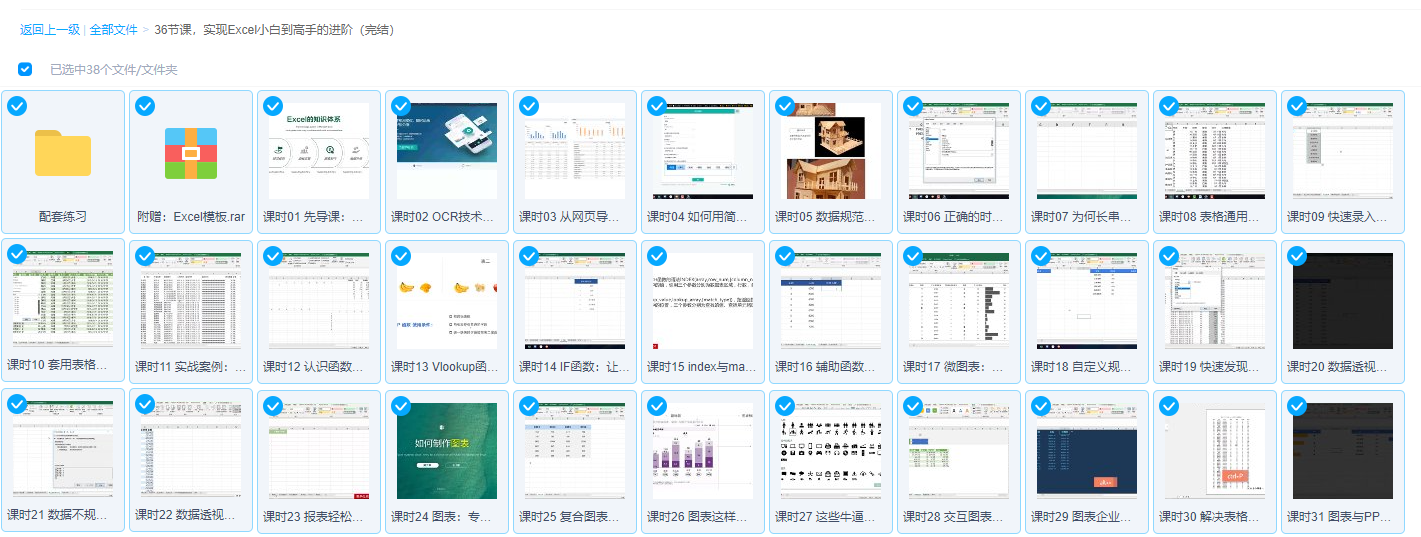
Task: Click the Excel模板.rar archive icon
Action: (191, 152)
